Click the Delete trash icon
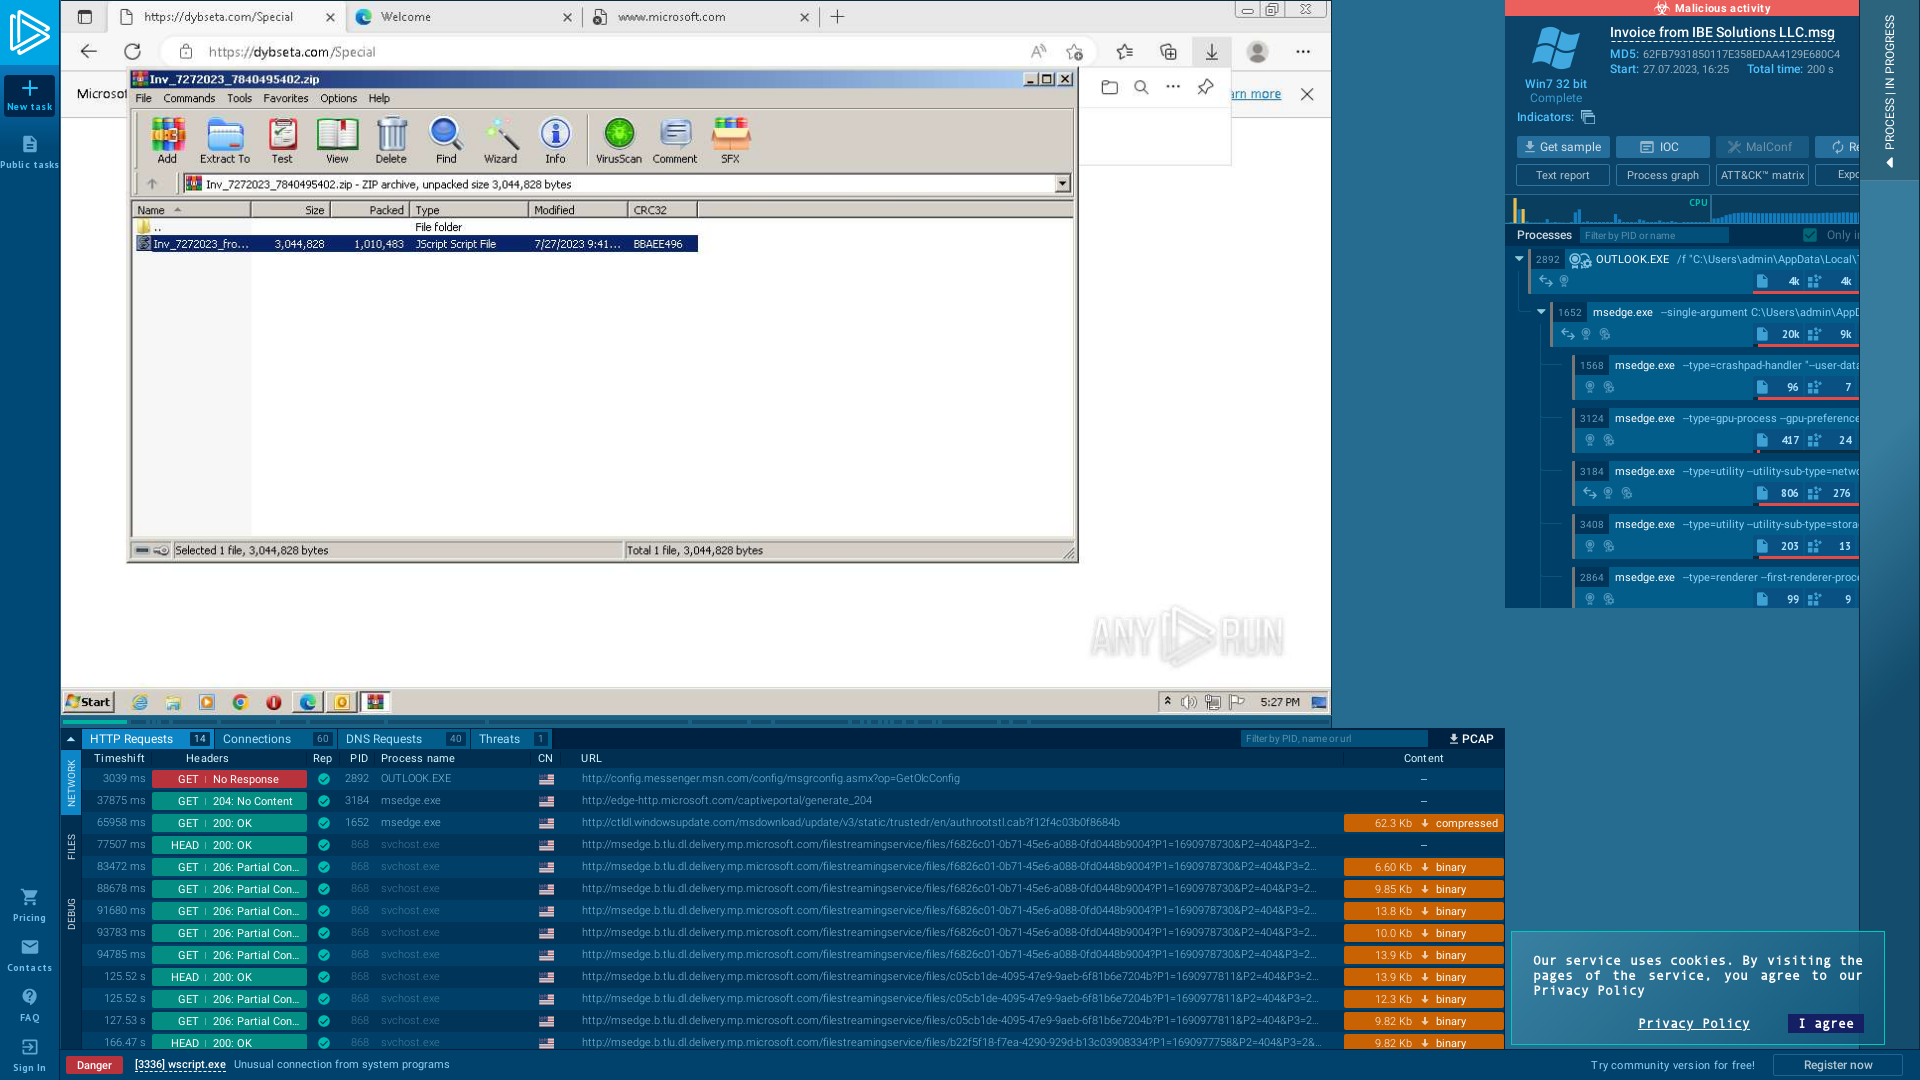Viewport: 1920px width, 1080px height. (x=391, y=140)
